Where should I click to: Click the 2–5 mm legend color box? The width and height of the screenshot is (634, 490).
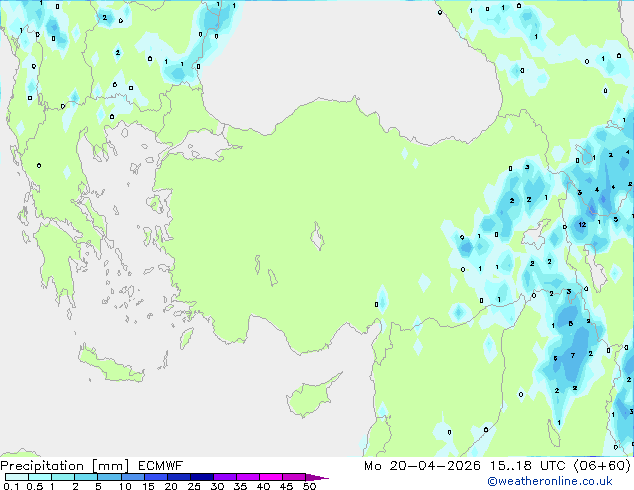coord(86,477)
